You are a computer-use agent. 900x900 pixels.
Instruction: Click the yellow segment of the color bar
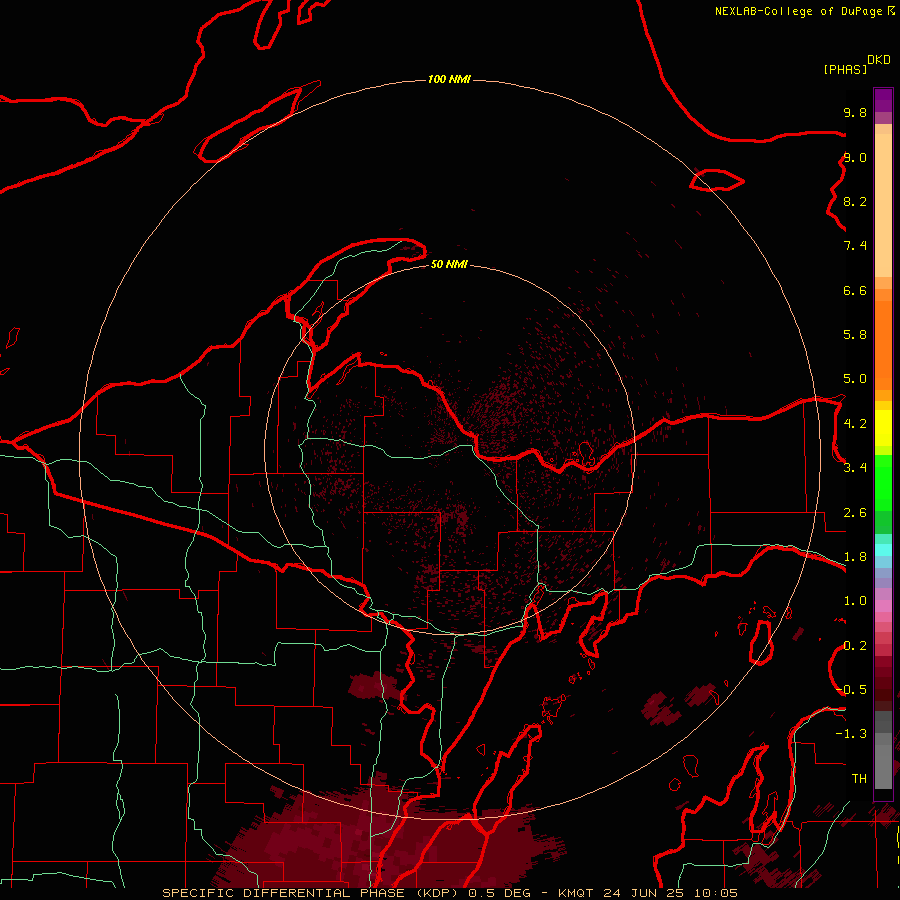point(883,428)
